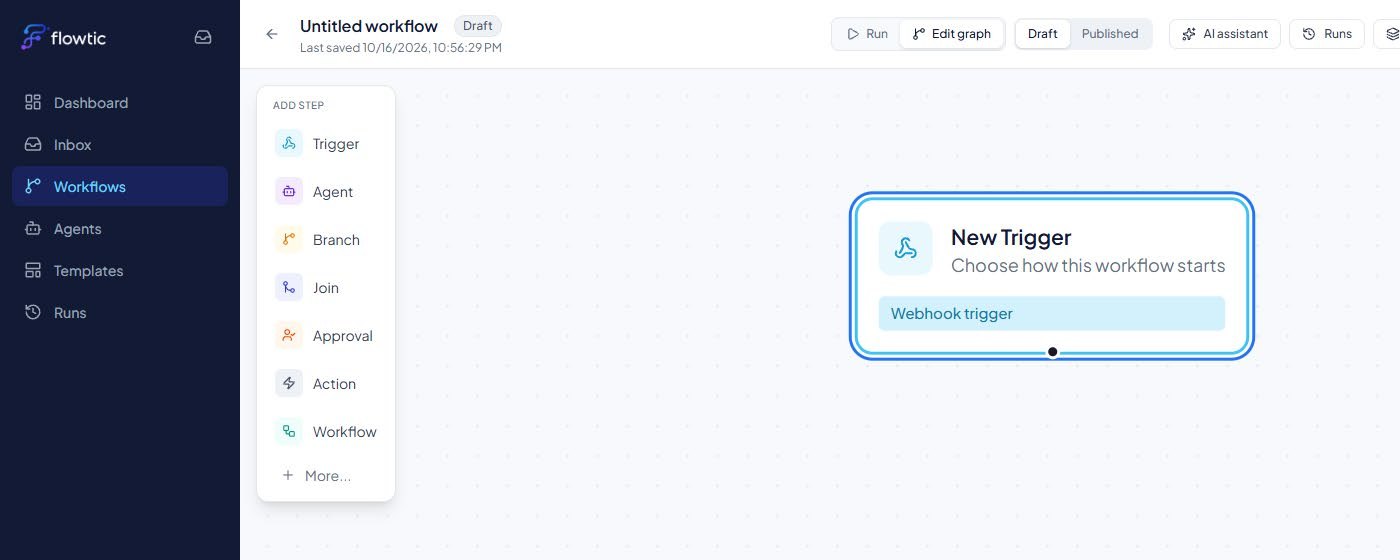Open the Runs history button in the header
This screenshot has height=560, width=1400.
point(1327,34)
